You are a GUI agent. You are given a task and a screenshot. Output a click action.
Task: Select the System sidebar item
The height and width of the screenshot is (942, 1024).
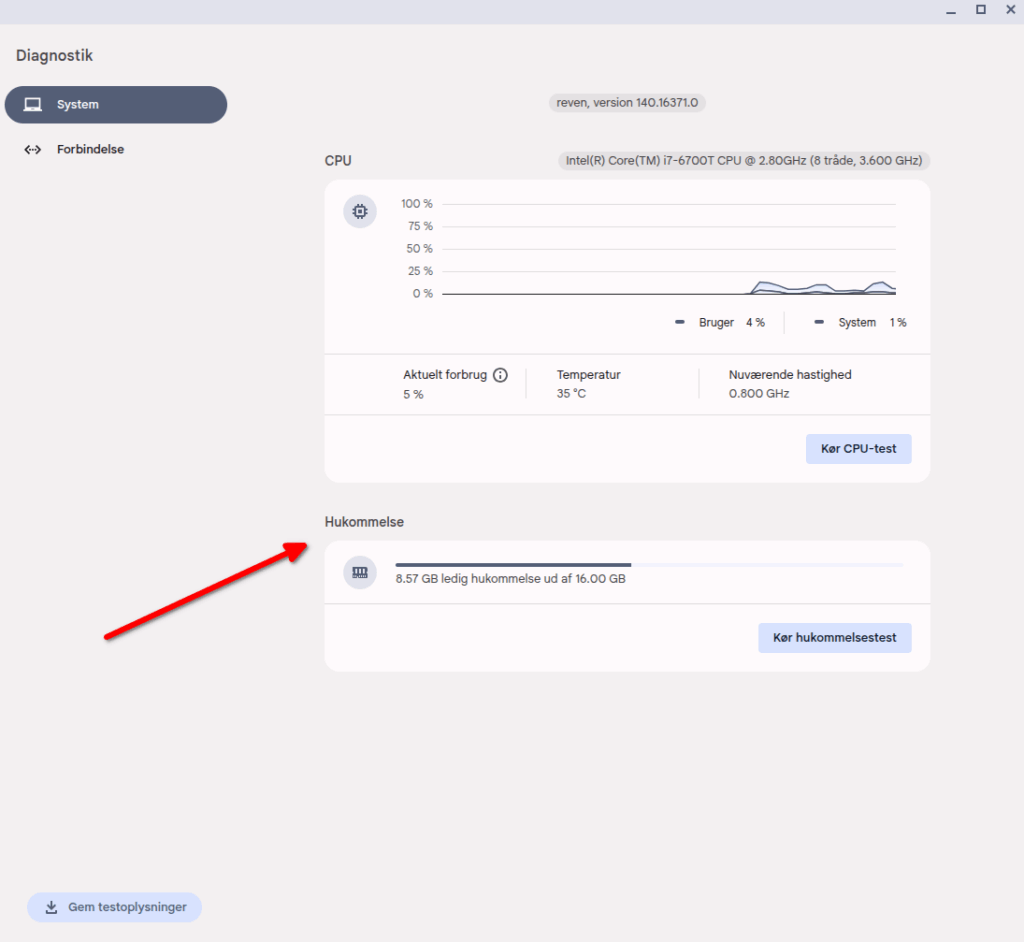coord(115,105)
